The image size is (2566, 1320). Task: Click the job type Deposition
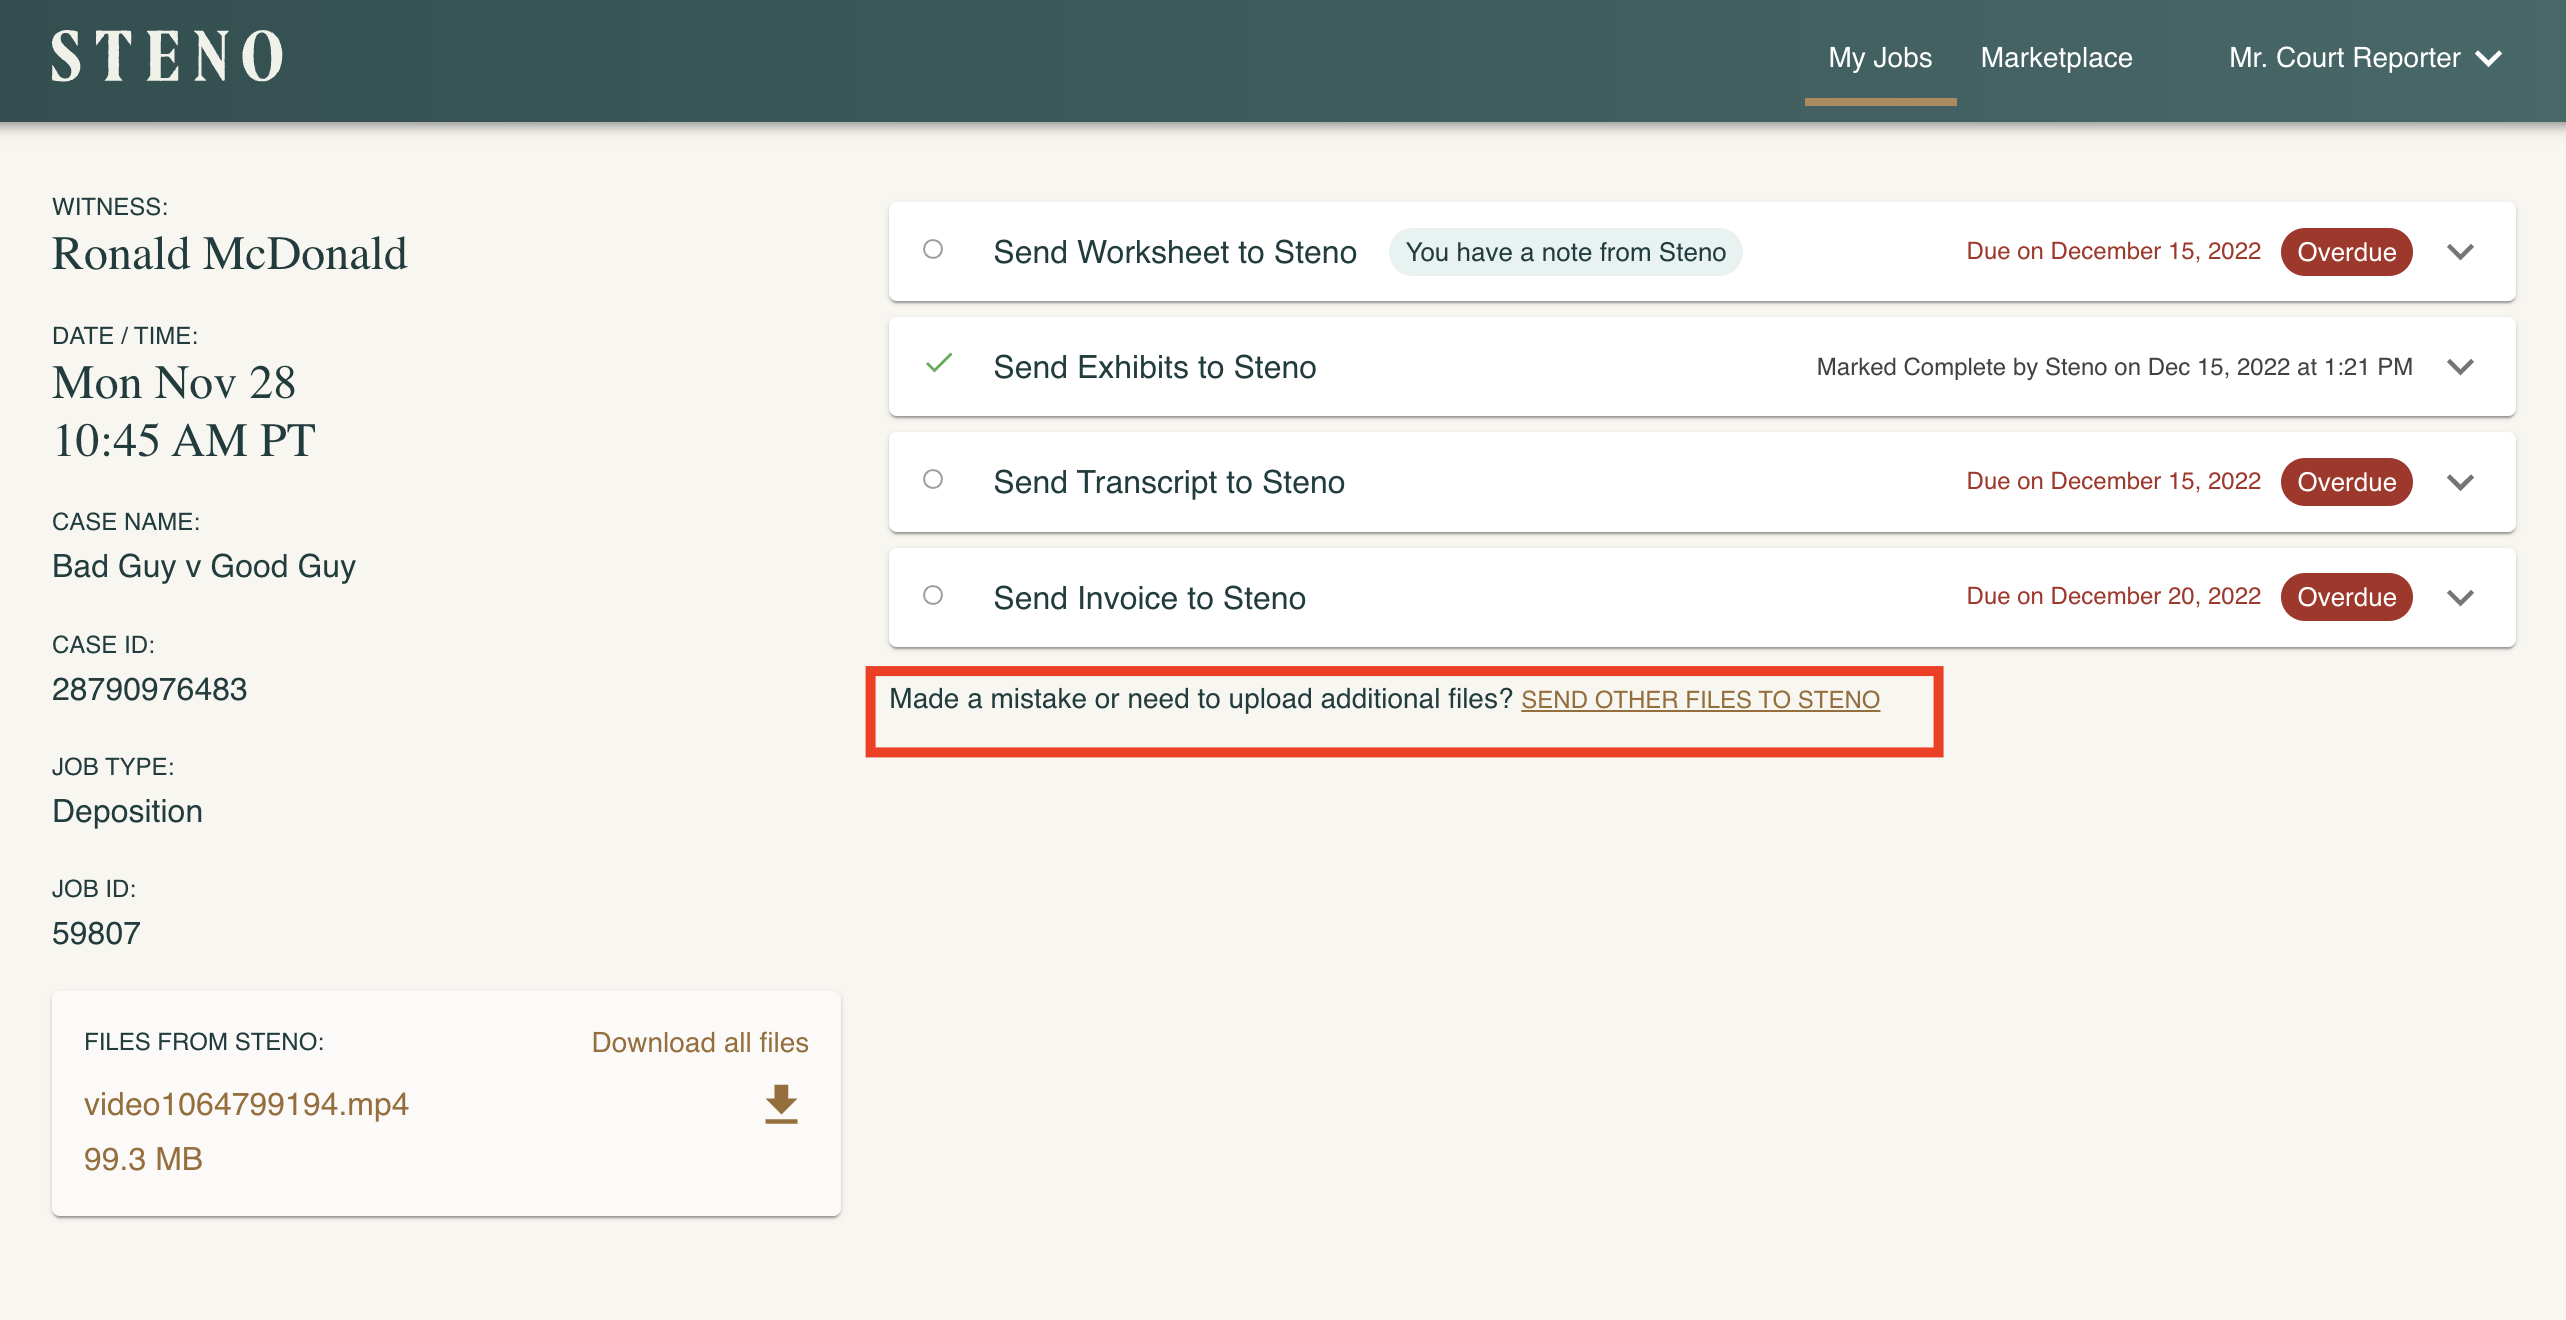pyautogui.click(x=127, y=811)
